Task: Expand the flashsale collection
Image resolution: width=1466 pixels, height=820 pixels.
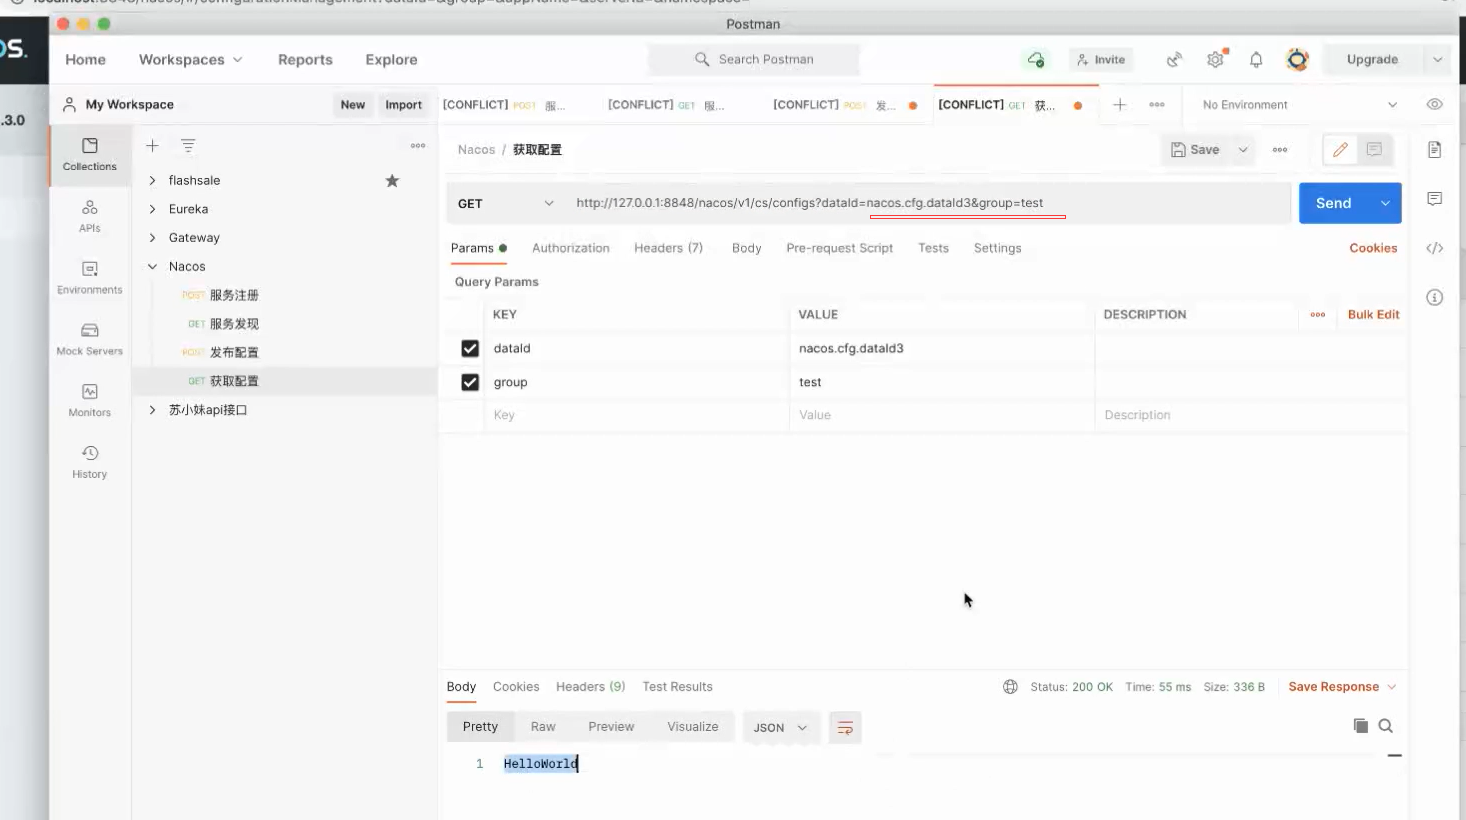Action: click(x=152, y=181)
